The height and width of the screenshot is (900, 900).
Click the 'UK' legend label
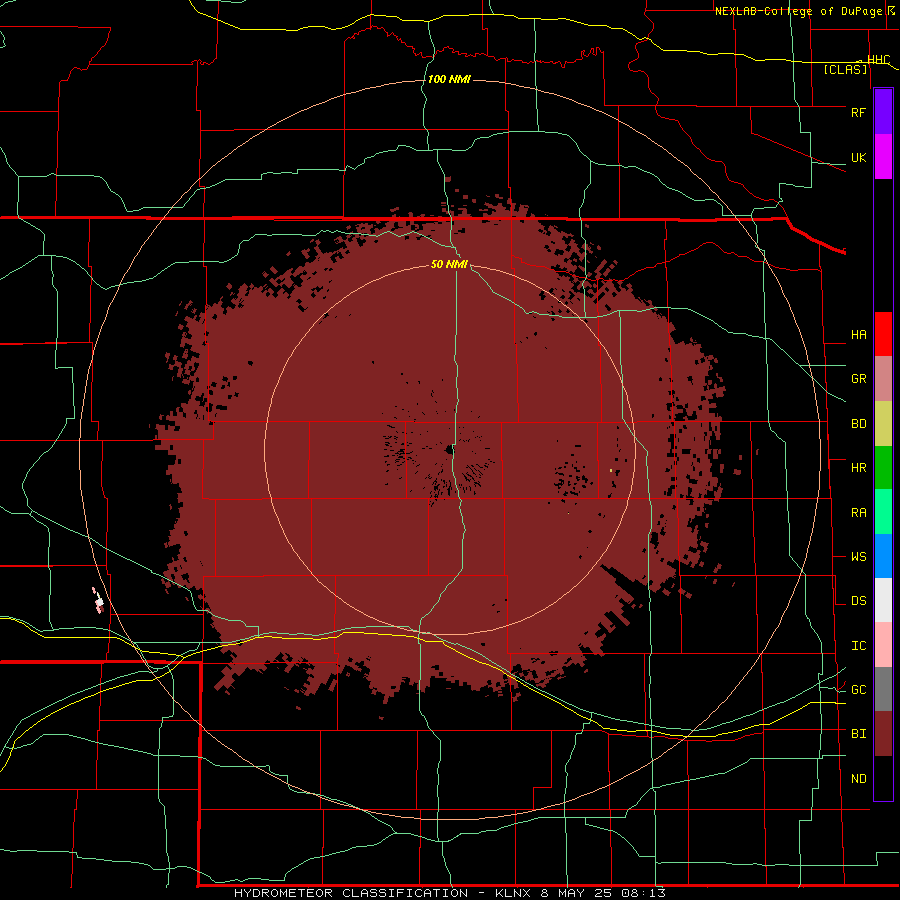(x=858, y=157)
